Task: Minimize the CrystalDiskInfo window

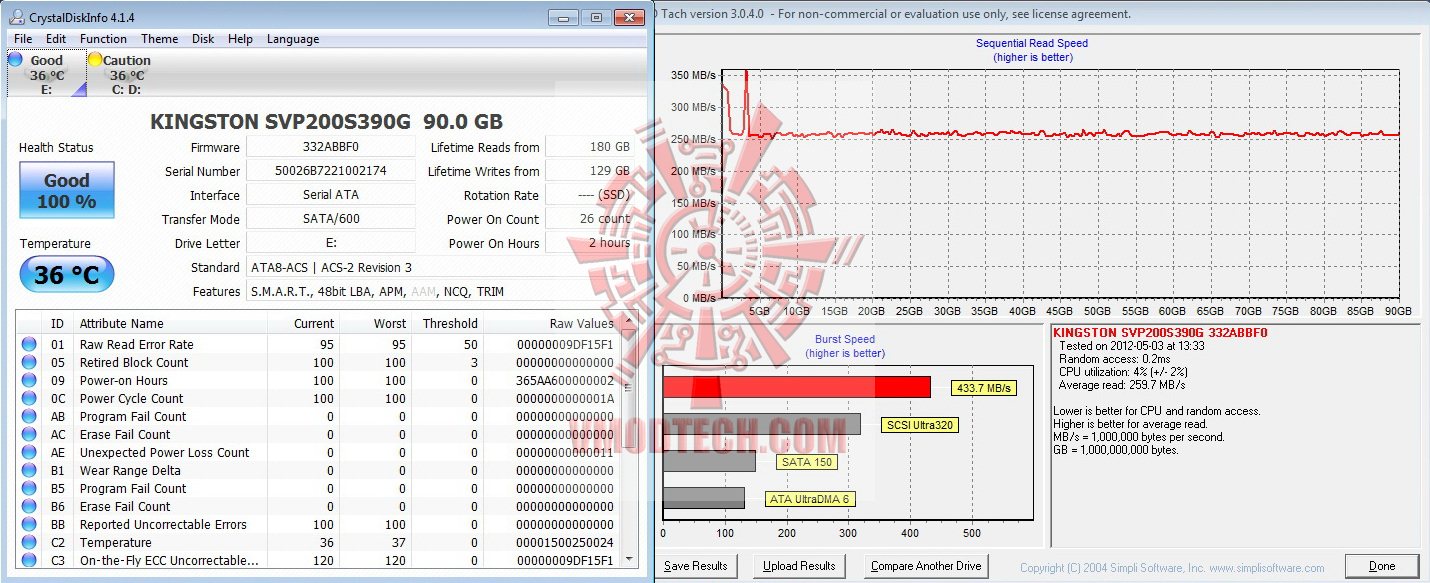Action: (x=563, y=17)
